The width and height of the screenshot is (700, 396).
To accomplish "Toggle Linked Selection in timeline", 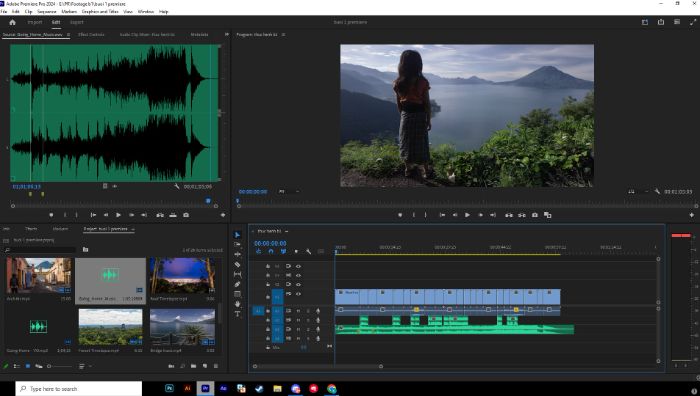I will point(283,251).
